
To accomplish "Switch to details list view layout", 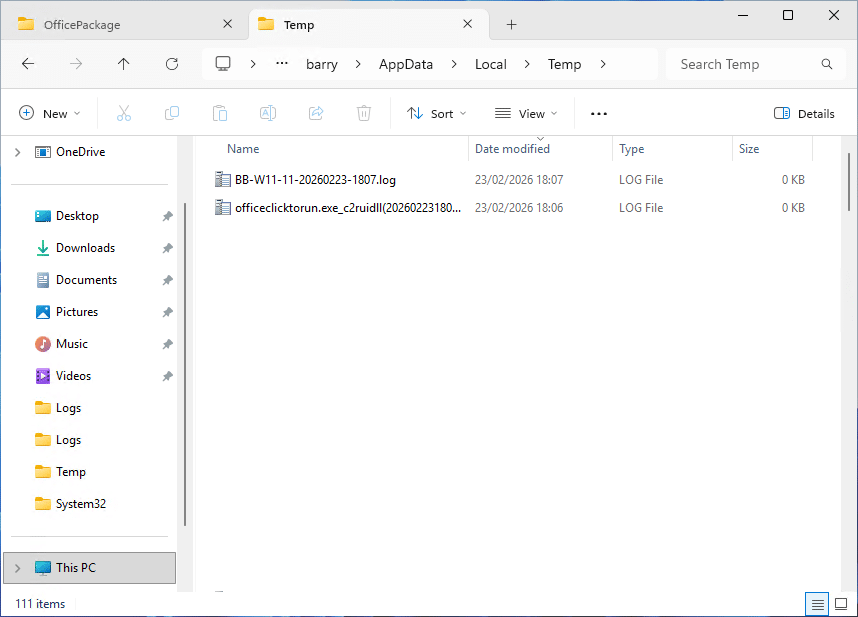I will point(818,604).
